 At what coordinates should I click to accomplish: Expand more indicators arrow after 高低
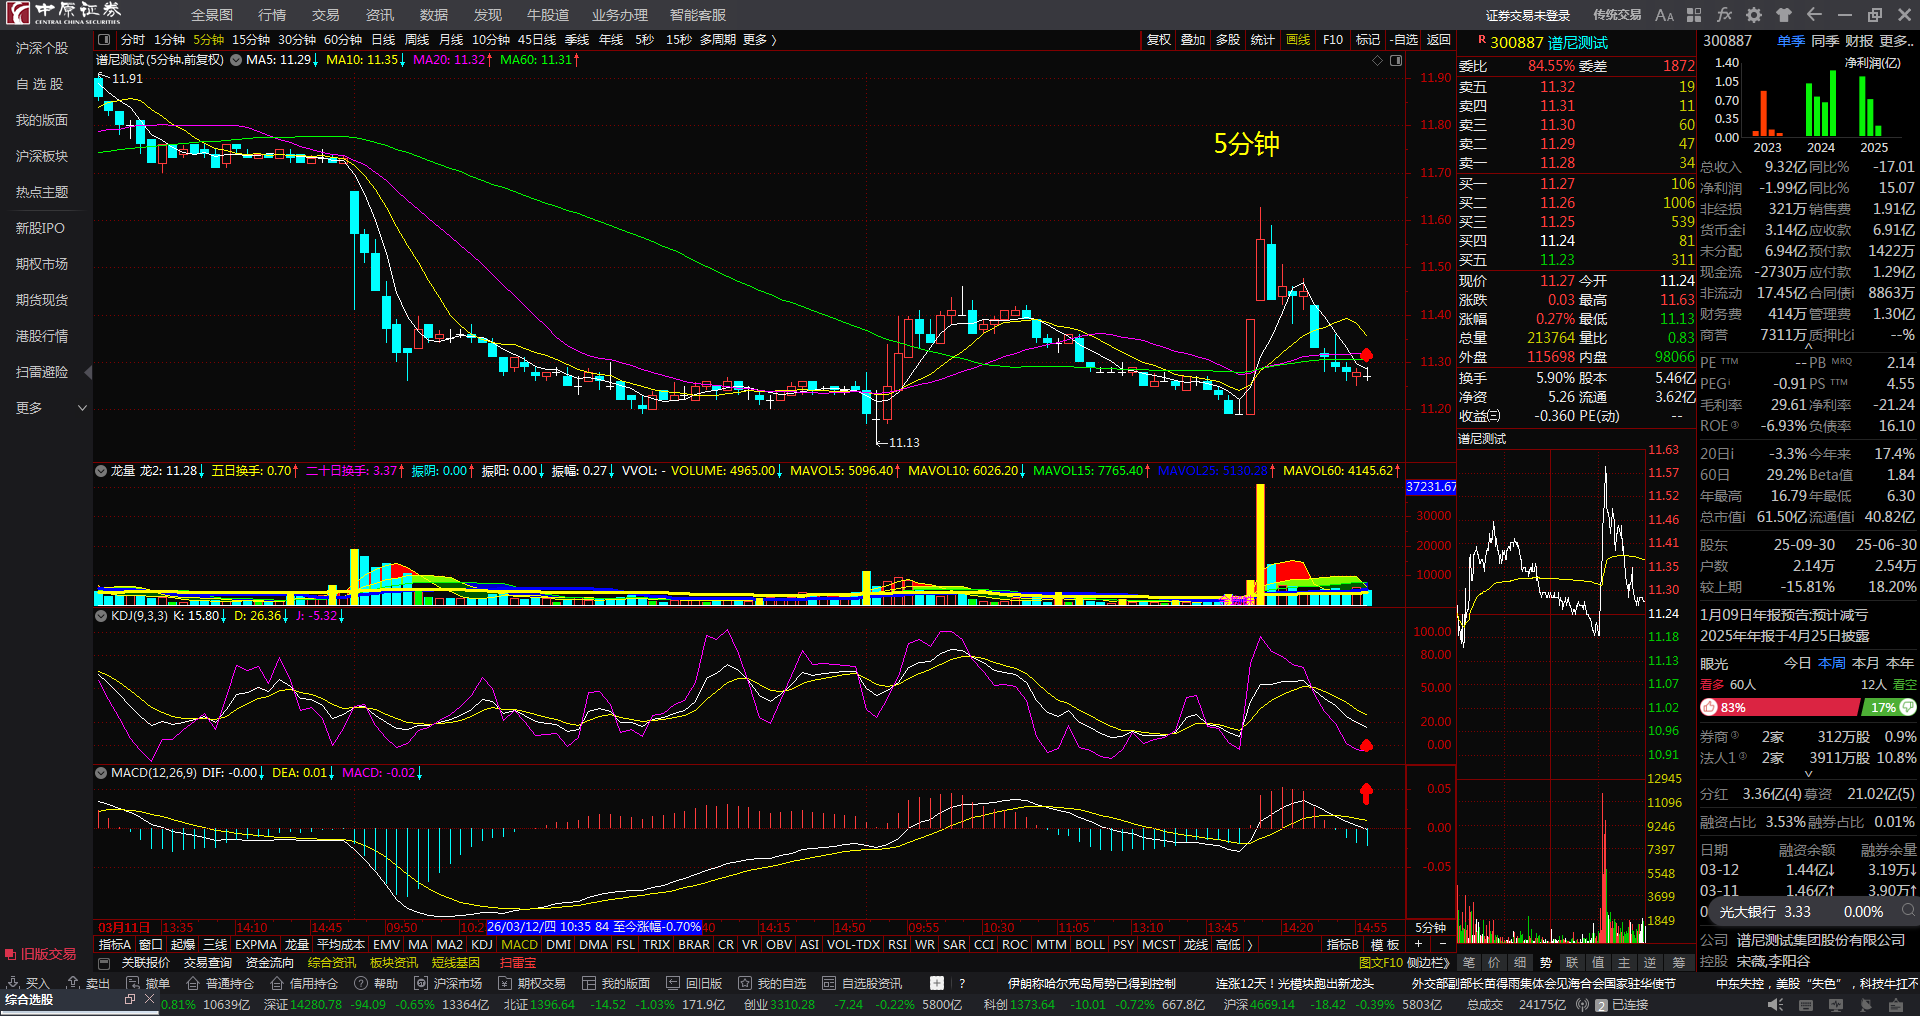pos(1249,945)
